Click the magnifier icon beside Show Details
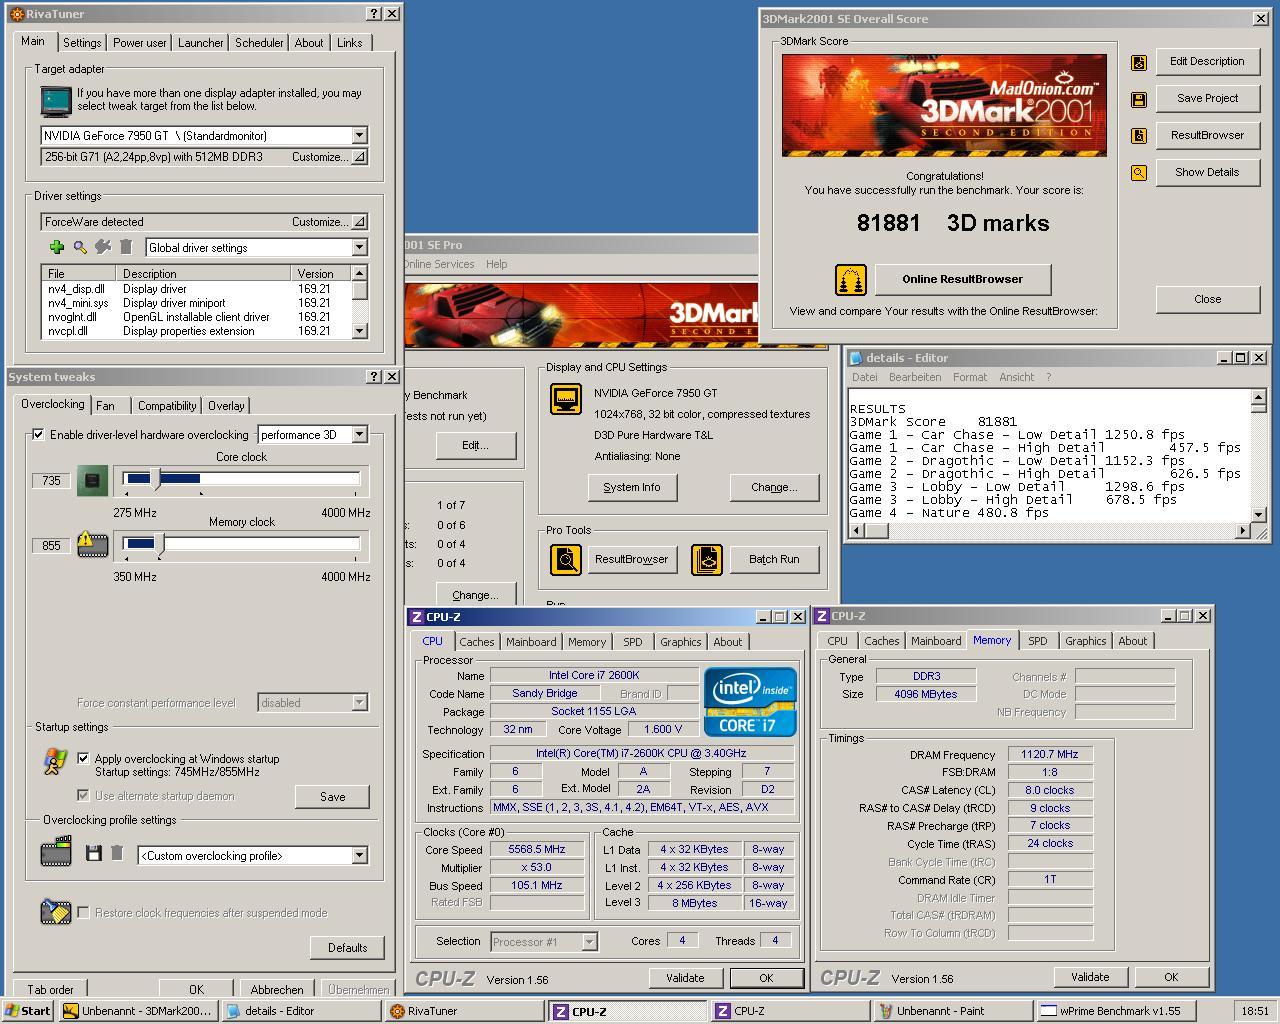This screenshot has height=1024, width=1280. [x=1138, y=173]
